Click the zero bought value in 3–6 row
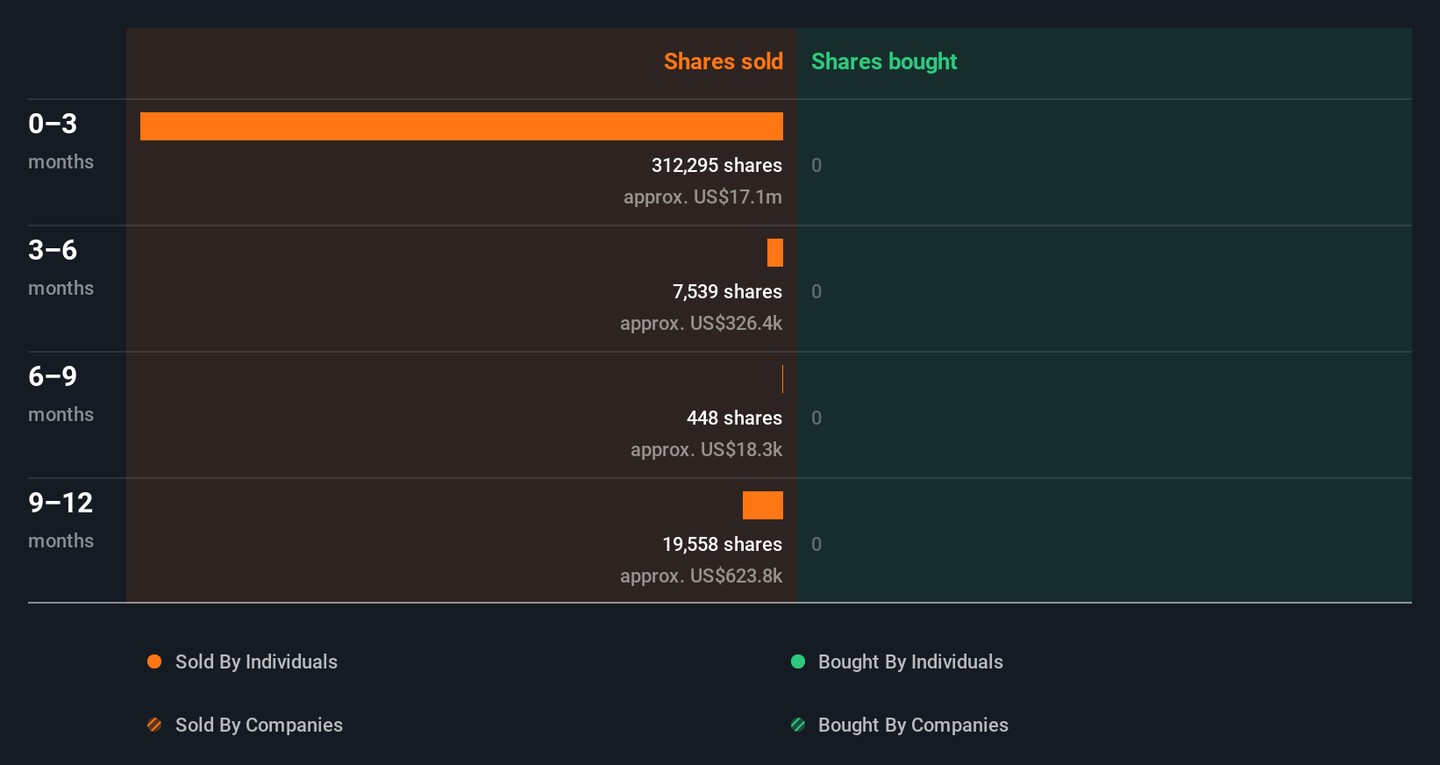1440x765 pixels. [817, 292]
